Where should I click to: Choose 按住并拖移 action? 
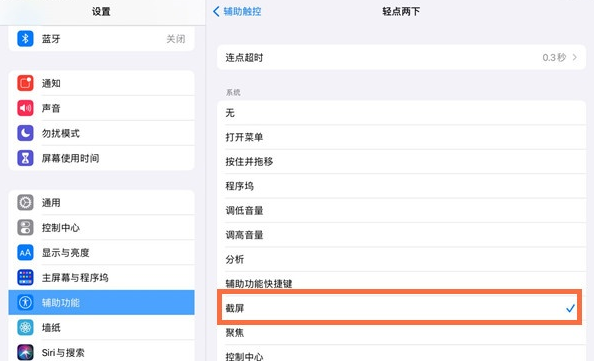coord(402,161)
